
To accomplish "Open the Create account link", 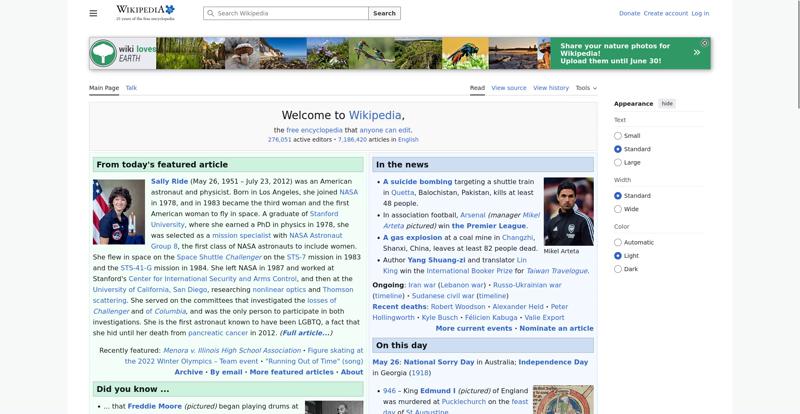I will pos(665,13).
